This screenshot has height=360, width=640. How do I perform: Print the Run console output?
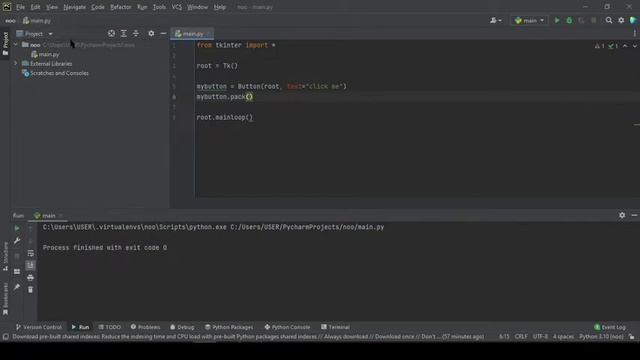pyautogui.click(x=31, y=278)
